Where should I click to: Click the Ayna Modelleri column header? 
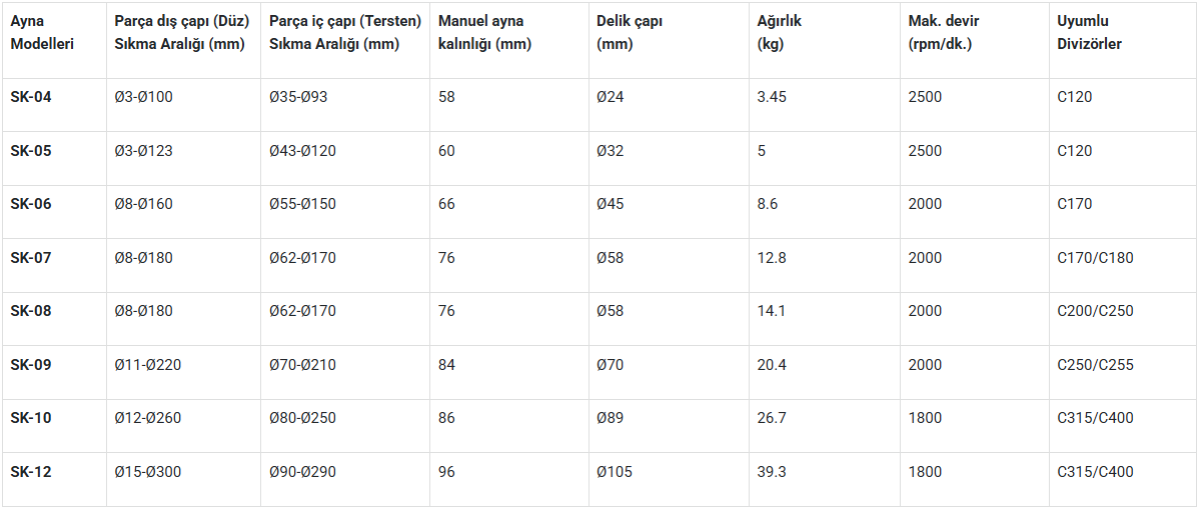[42, 33]
